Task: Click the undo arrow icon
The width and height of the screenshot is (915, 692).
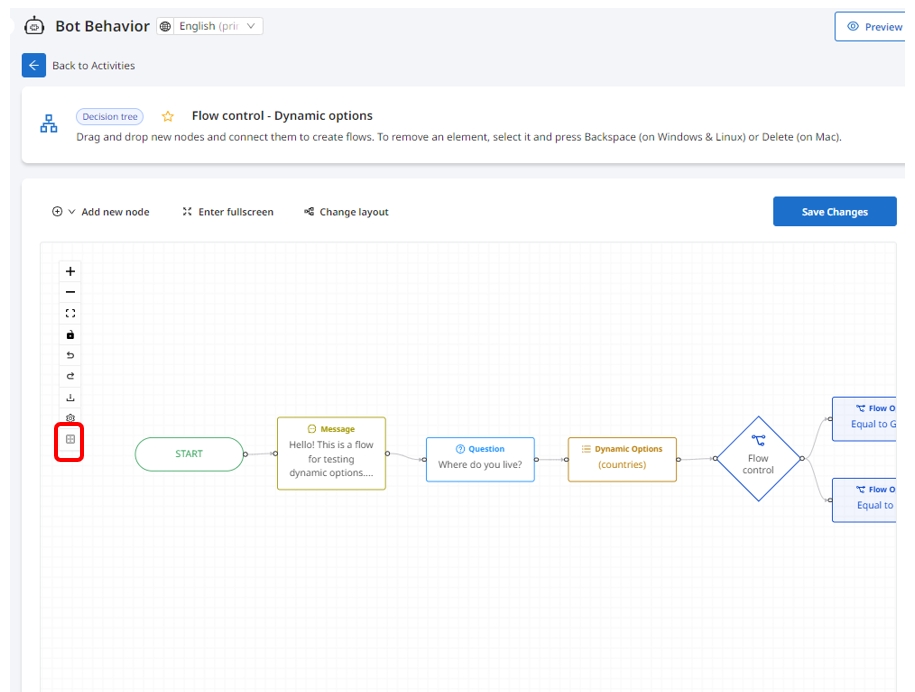Action: pos(70,356)
